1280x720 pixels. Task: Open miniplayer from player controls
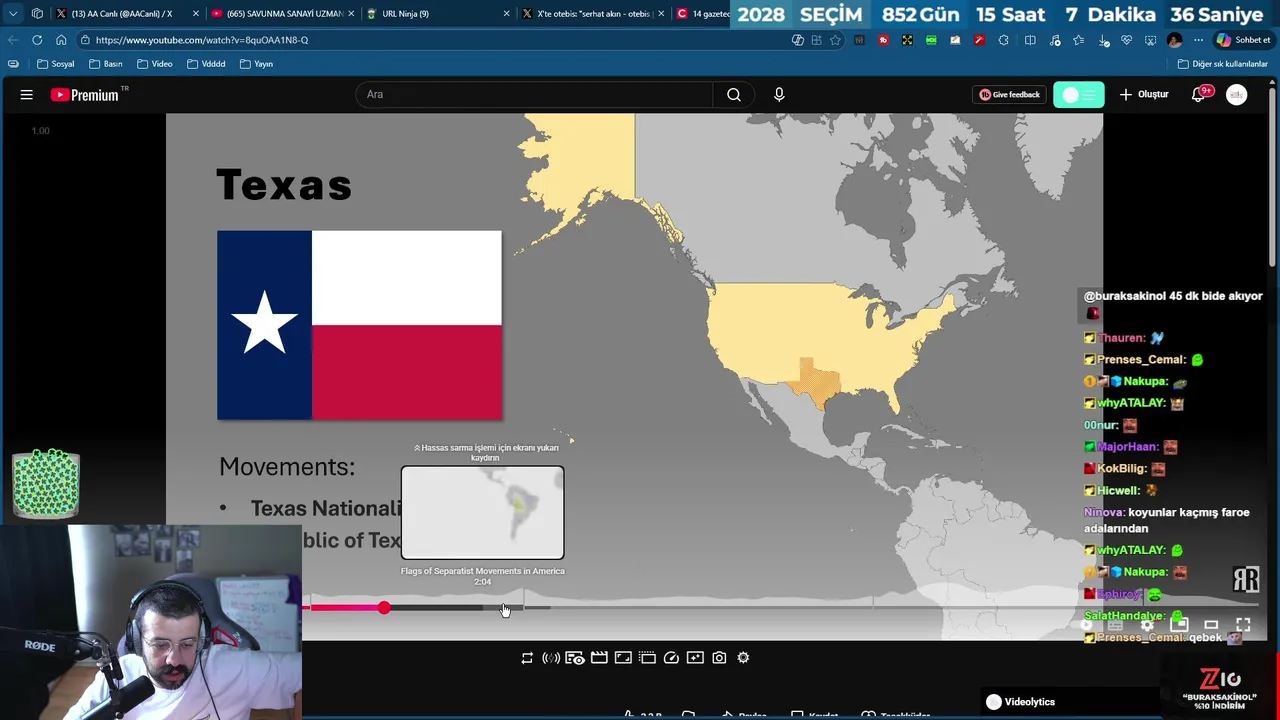click(x=1180, y=625)
